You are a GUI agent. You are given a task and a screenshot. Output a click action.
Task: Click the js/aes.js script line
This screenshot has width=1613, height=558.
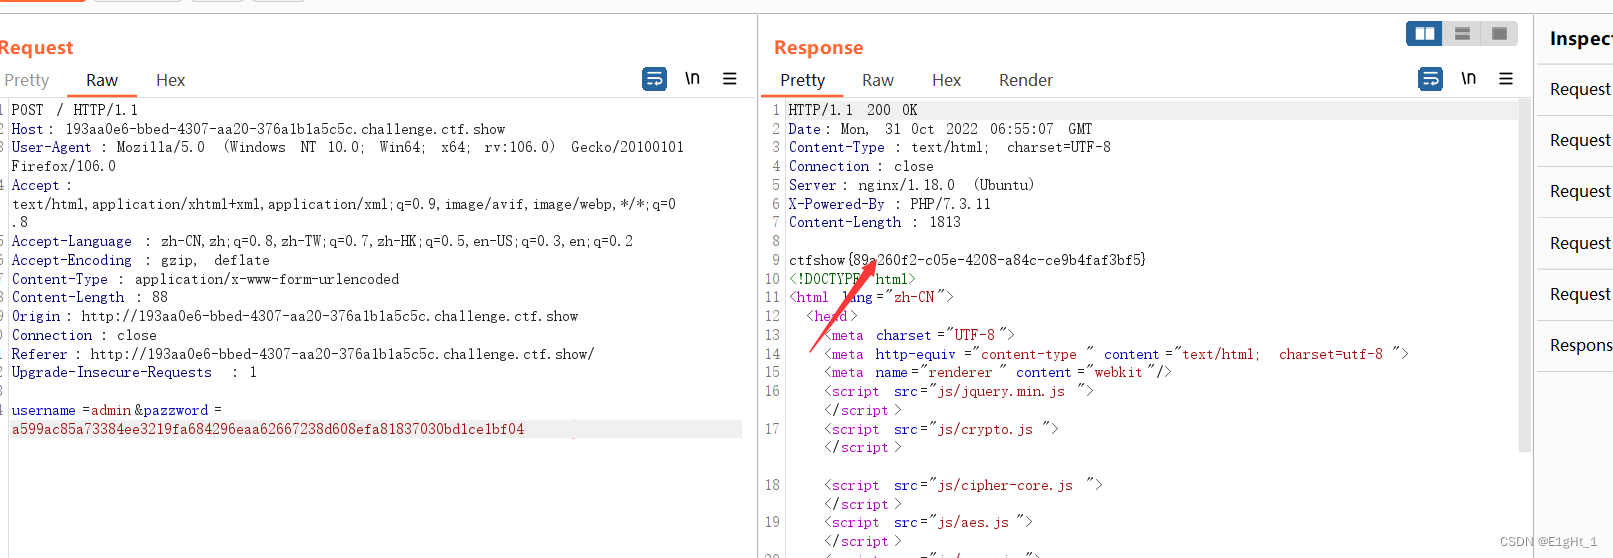pos(928,522)
